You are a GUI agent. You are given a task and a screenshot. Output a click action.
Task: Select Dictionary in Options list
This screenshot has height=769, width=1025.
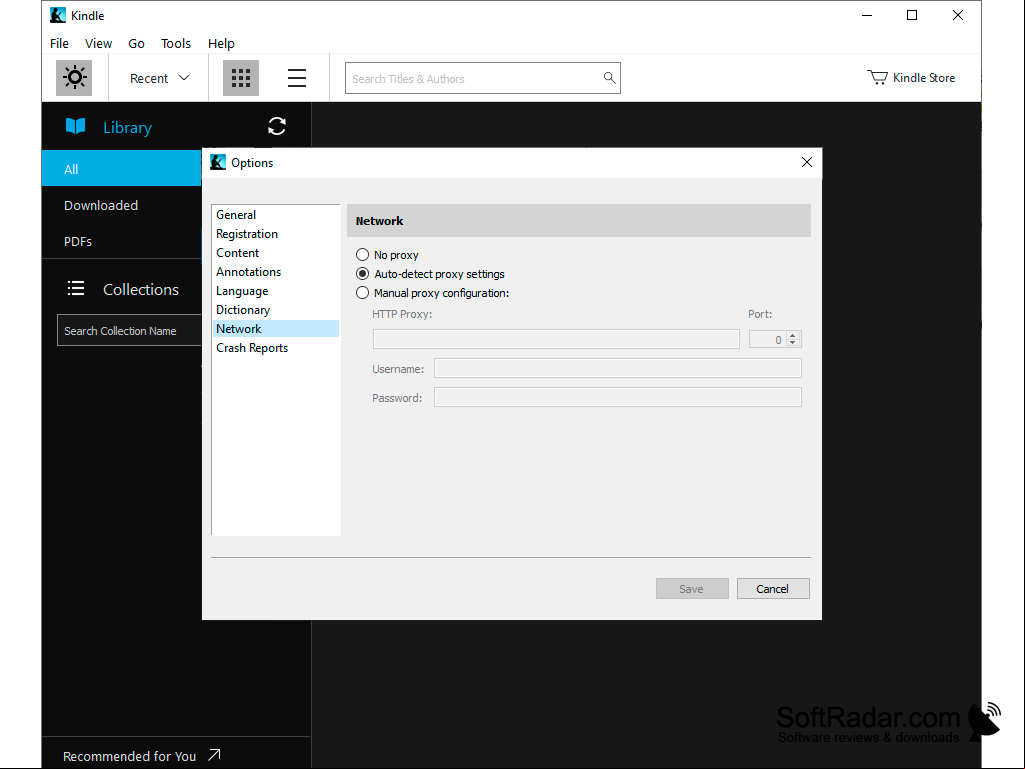tap(276, 309)
